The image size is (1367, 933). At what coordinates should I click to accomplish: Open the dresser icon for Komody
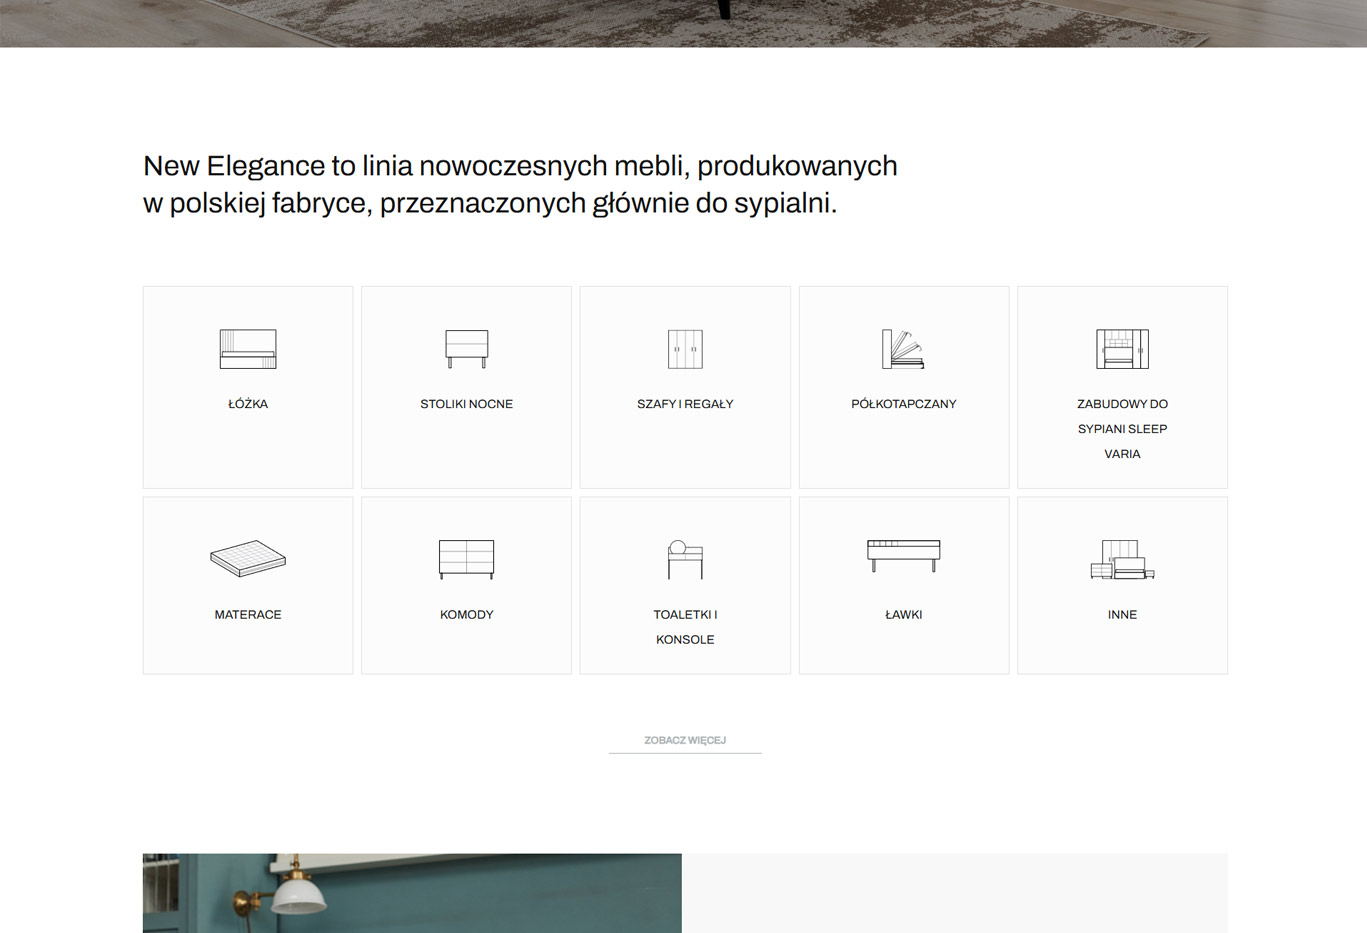tap(466, 559)
